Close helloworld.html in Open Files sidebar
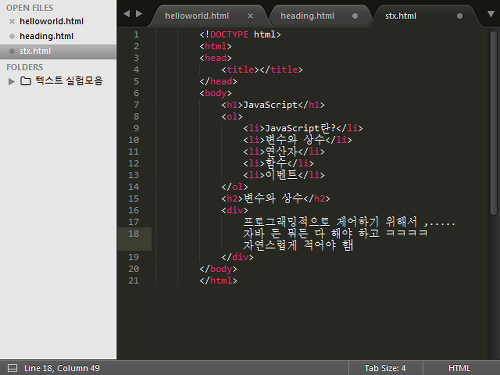Screen dimensions: 500x375 [12, 22]
